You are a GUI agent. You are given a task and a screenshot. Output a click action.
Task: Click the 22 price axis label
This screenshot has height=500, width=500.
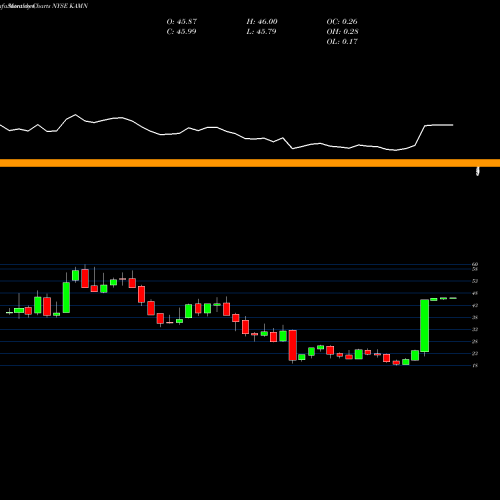pos(475,353)
